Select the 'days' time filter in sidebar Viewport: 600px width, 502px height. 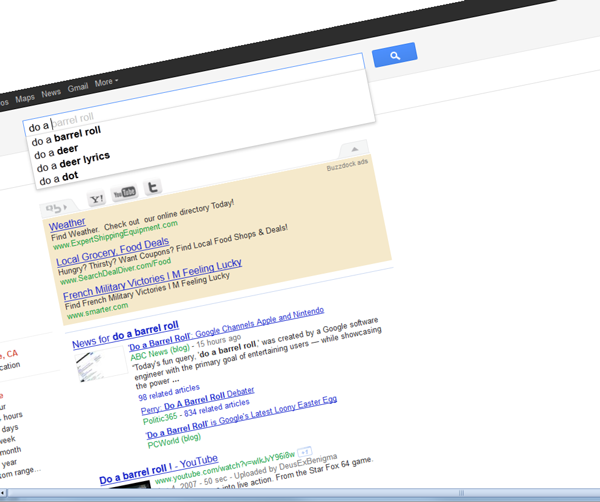click(10, 428)
